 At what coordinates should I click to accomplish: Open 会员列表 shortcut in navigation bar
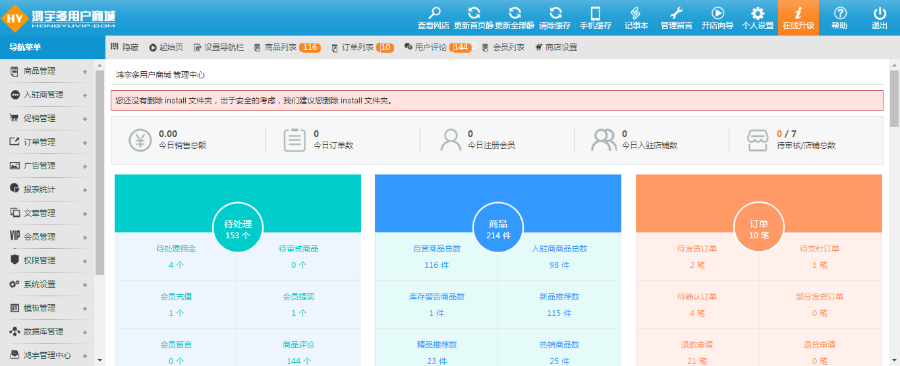pos(503,48)
